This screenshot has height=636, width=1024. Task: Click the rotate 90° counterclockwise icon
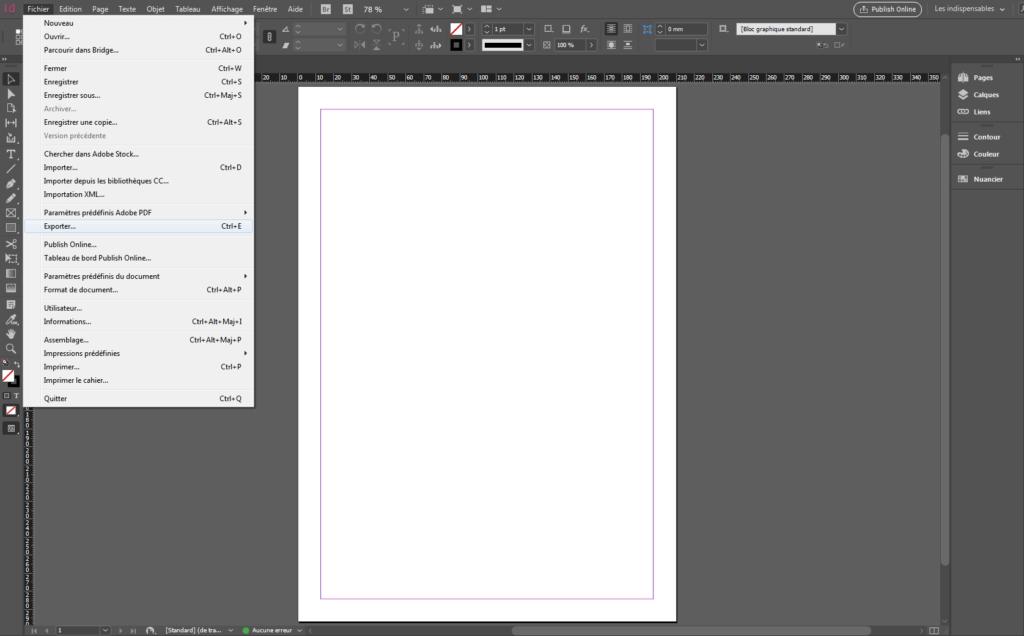pos(377,29)
